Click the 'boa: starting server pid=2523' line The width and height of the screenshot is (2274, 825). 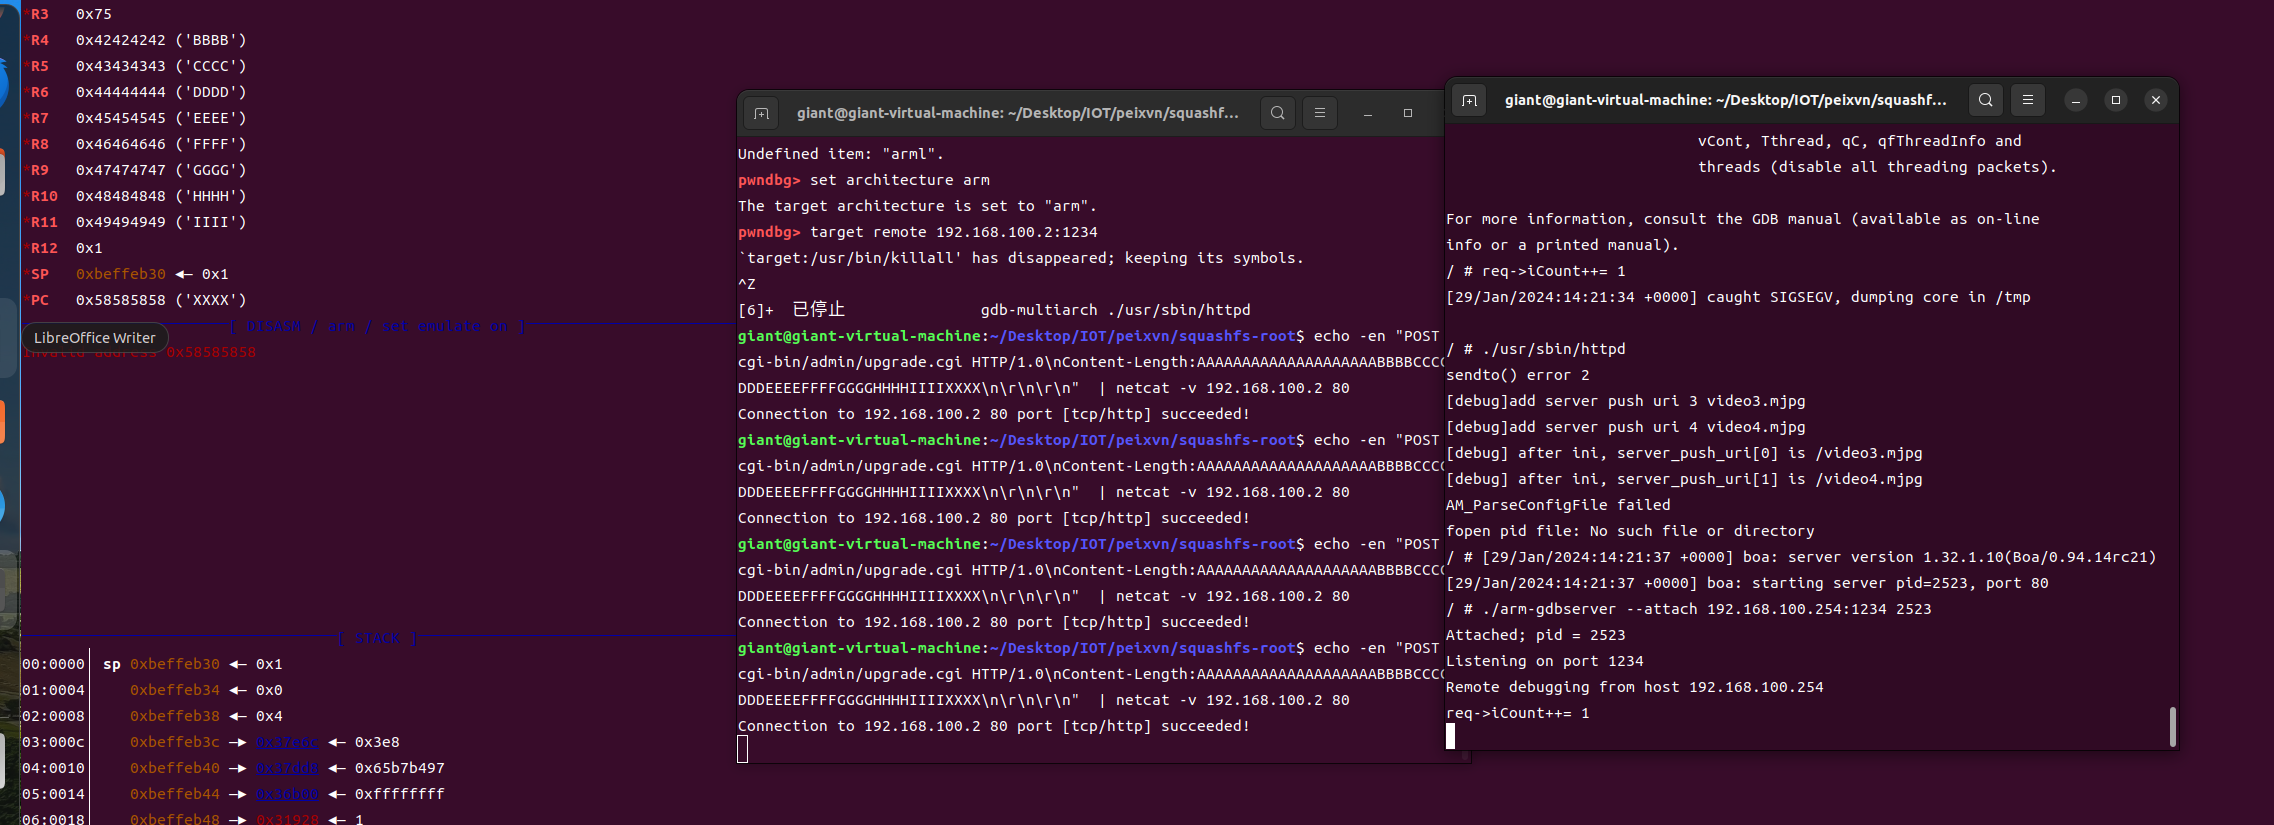coord(1747,583)
